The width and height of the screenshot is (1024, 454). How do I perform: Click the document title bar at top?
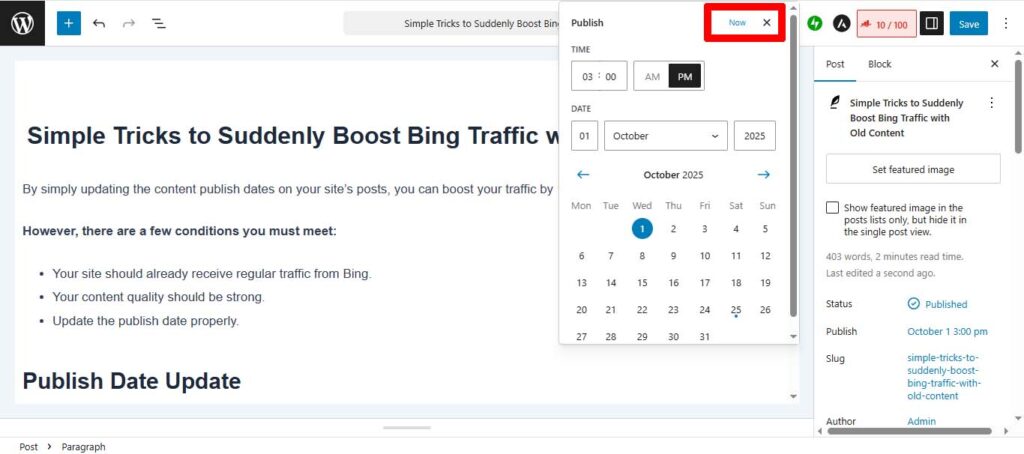[452, 24]
